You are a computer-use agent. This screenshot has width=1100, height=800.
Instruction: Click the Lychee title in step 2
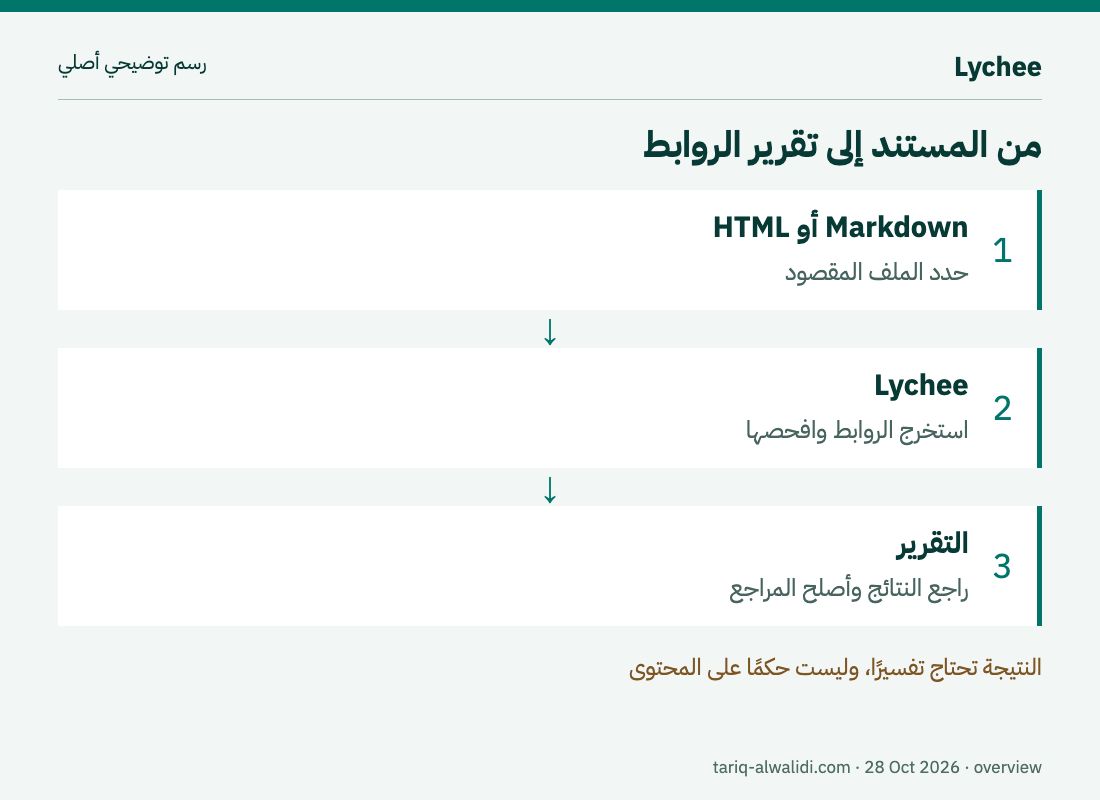click(921, 386)
